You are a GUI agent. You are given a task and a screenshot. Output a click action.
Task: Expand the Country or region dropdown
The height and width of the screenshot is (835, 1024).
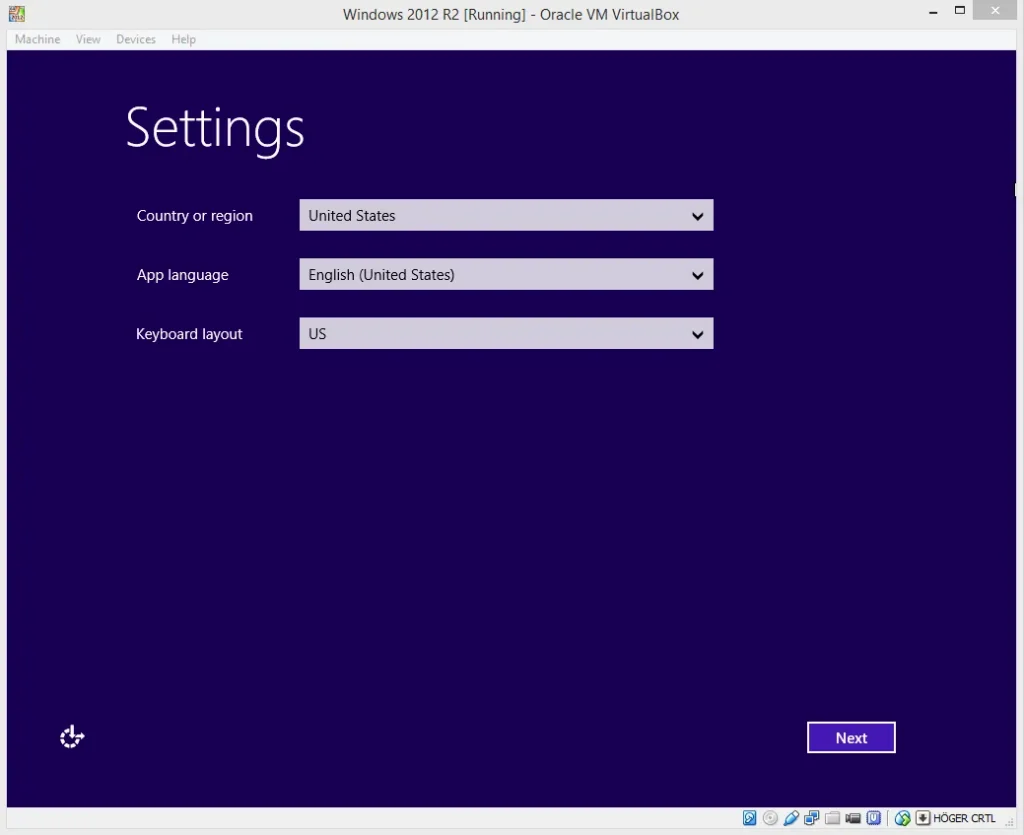tap(506, 215)
